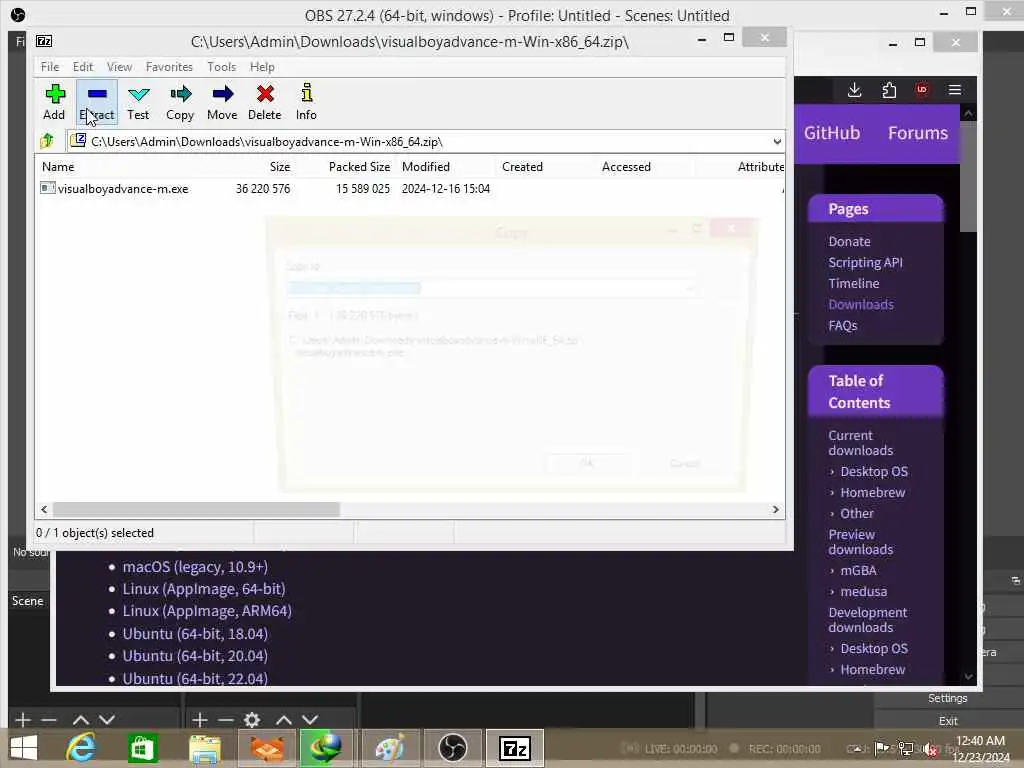Click the mGBA entry under Preview downloads
Screen dimensions: 1024x768
coord(858,571)
